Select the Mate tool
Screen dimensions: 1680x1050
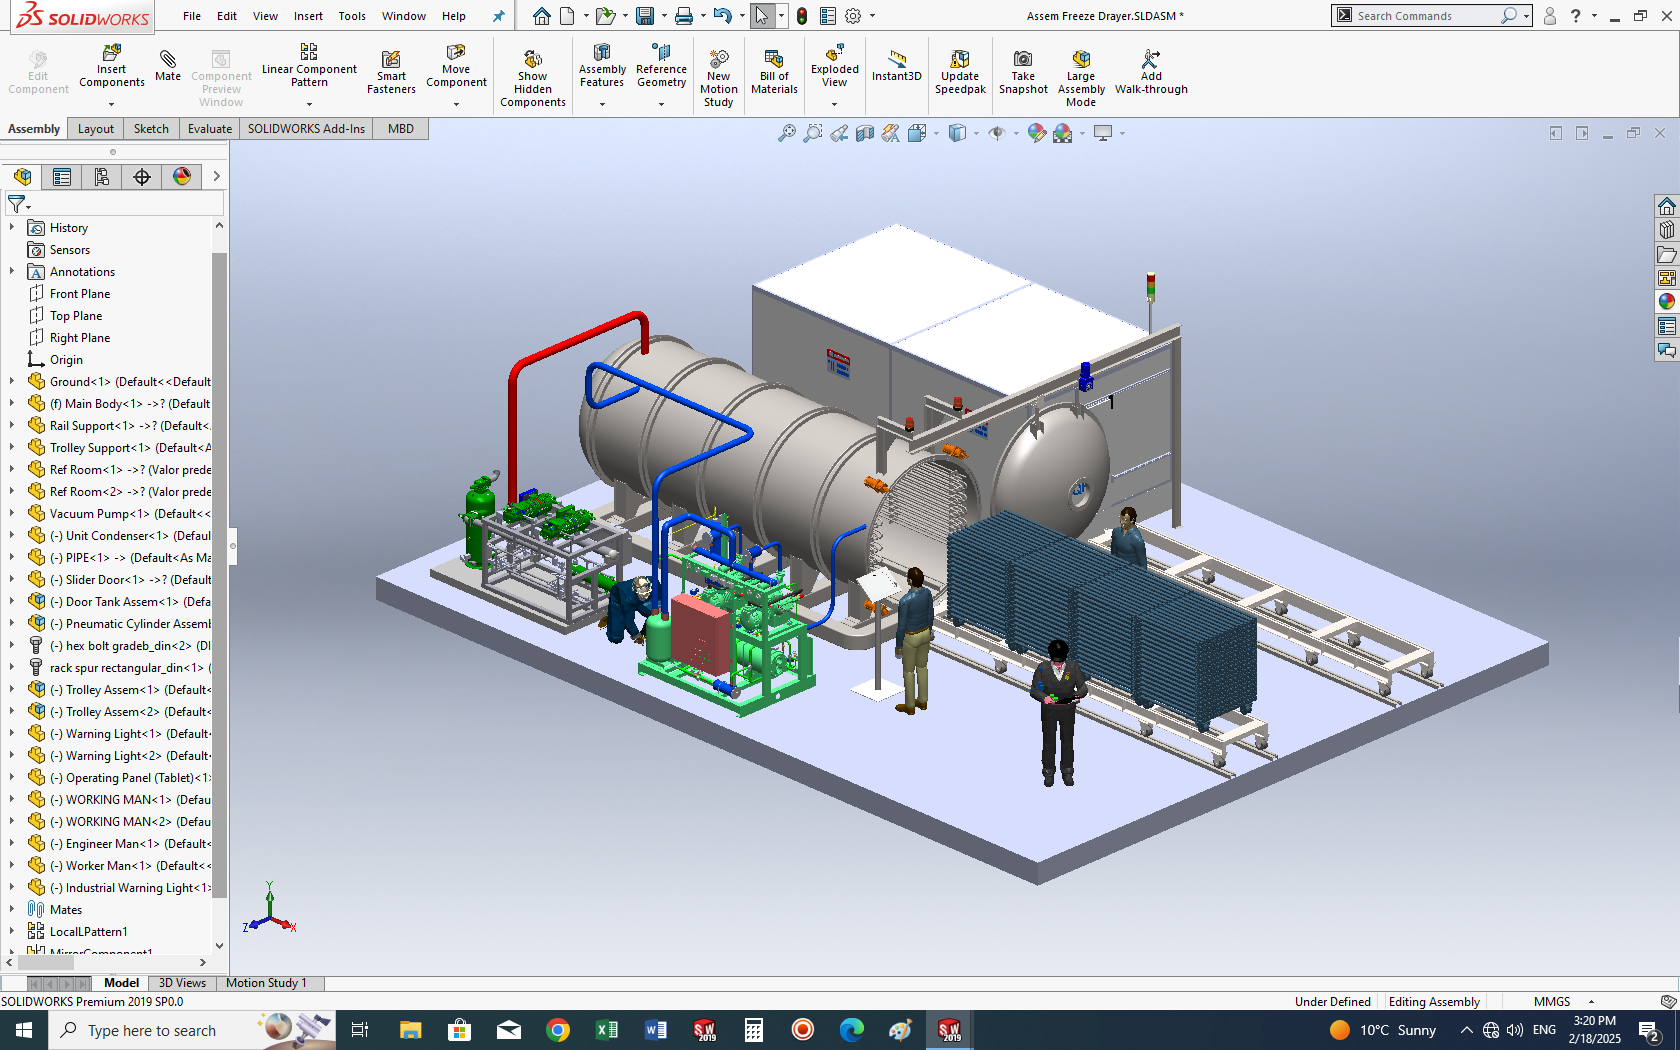tap(168, 66)
